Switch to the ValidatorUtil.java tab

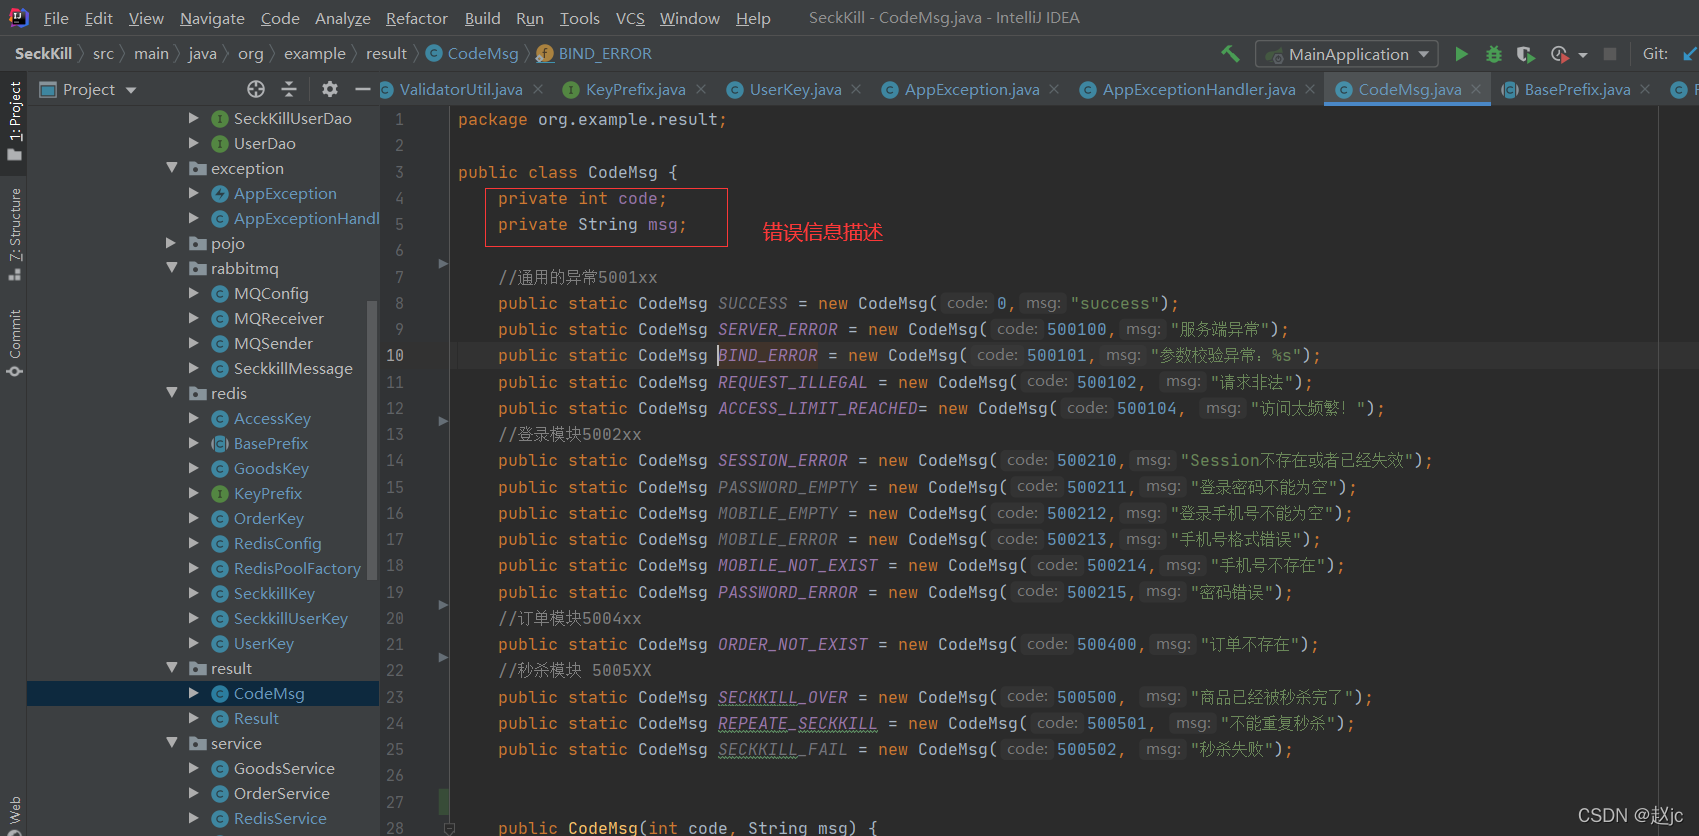[x=461, y=89]
